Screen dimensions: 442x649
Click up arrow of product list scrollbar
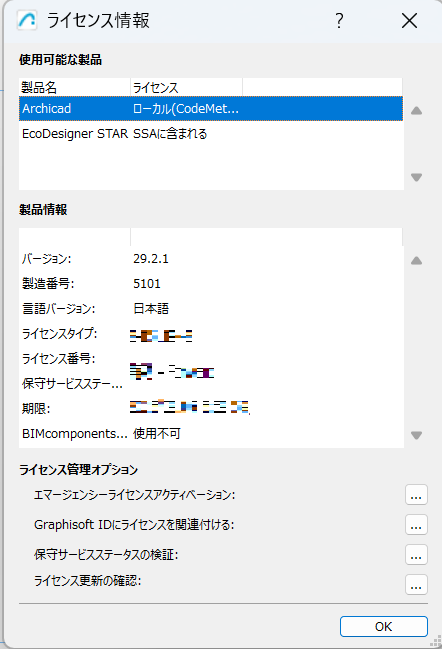coord(416,111)
